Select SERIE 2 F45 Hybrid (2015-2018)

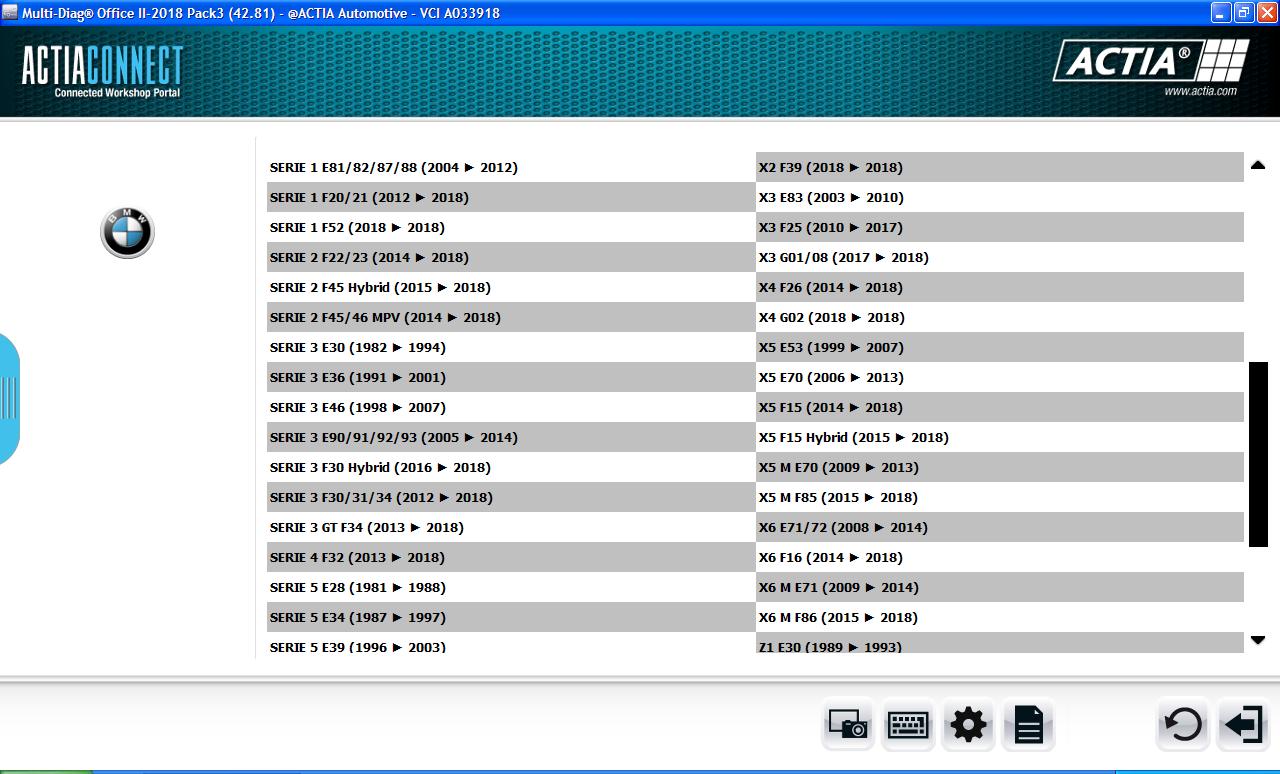coord(511,287)
